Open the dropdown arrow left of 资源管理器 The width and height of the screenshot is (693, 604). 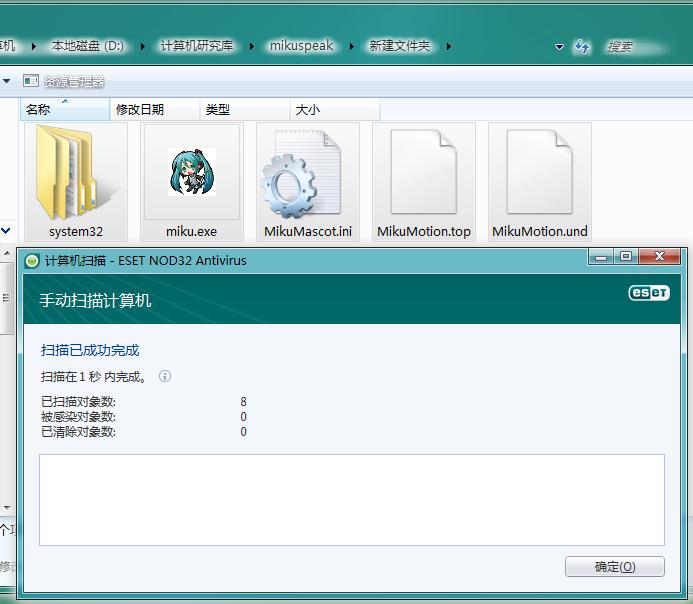pos(6,81)
